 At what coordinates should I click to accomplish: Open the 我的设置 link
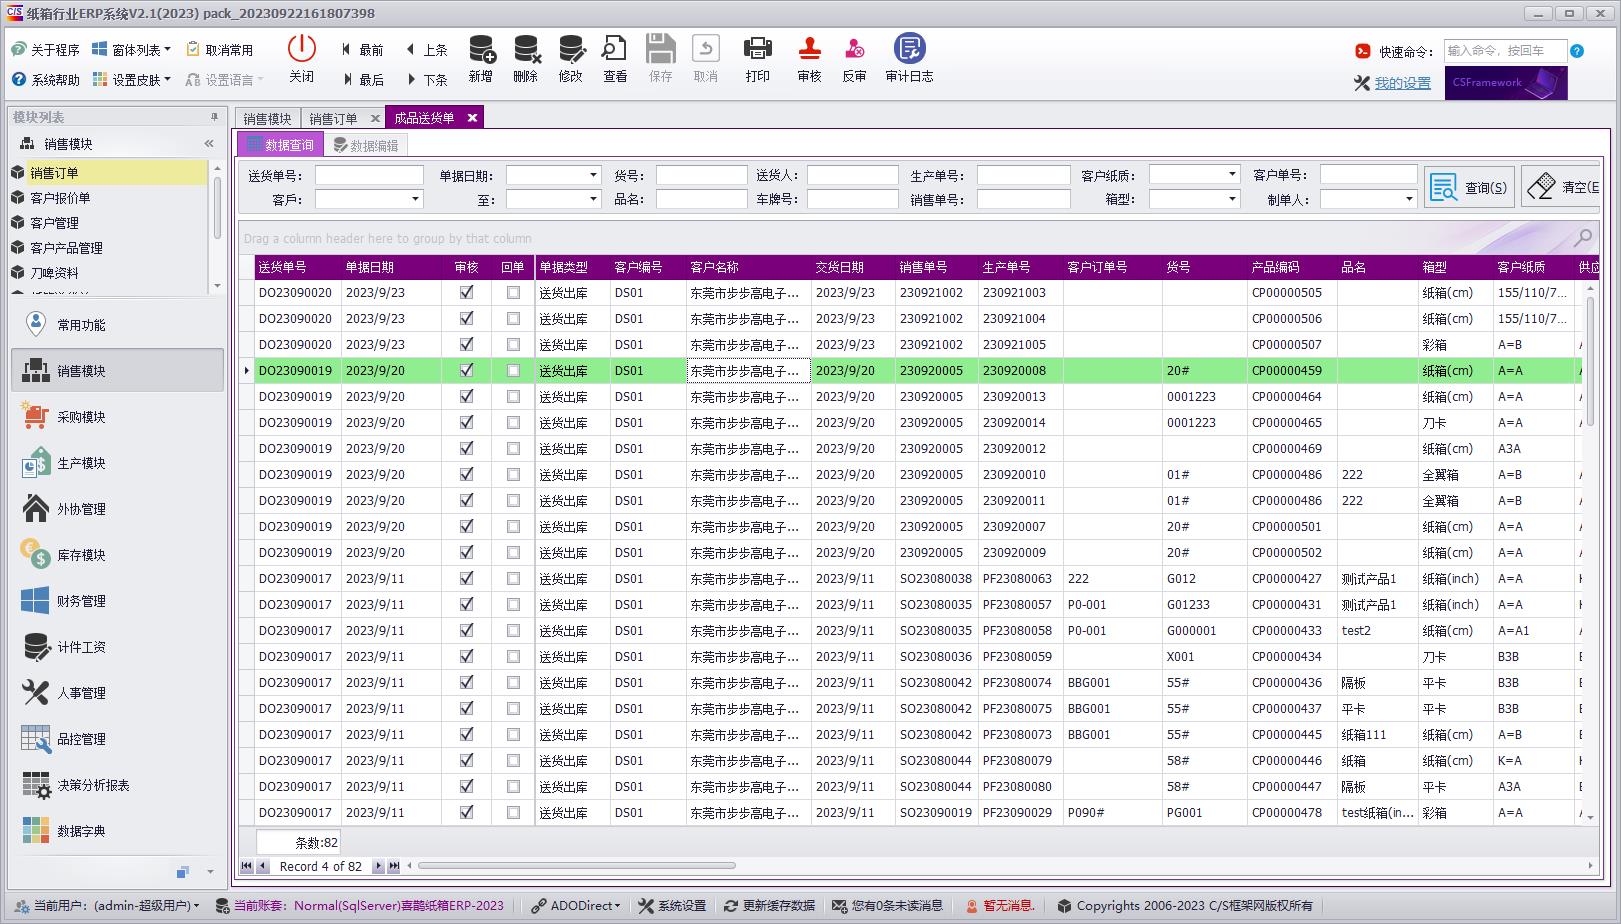(1402, 84)
